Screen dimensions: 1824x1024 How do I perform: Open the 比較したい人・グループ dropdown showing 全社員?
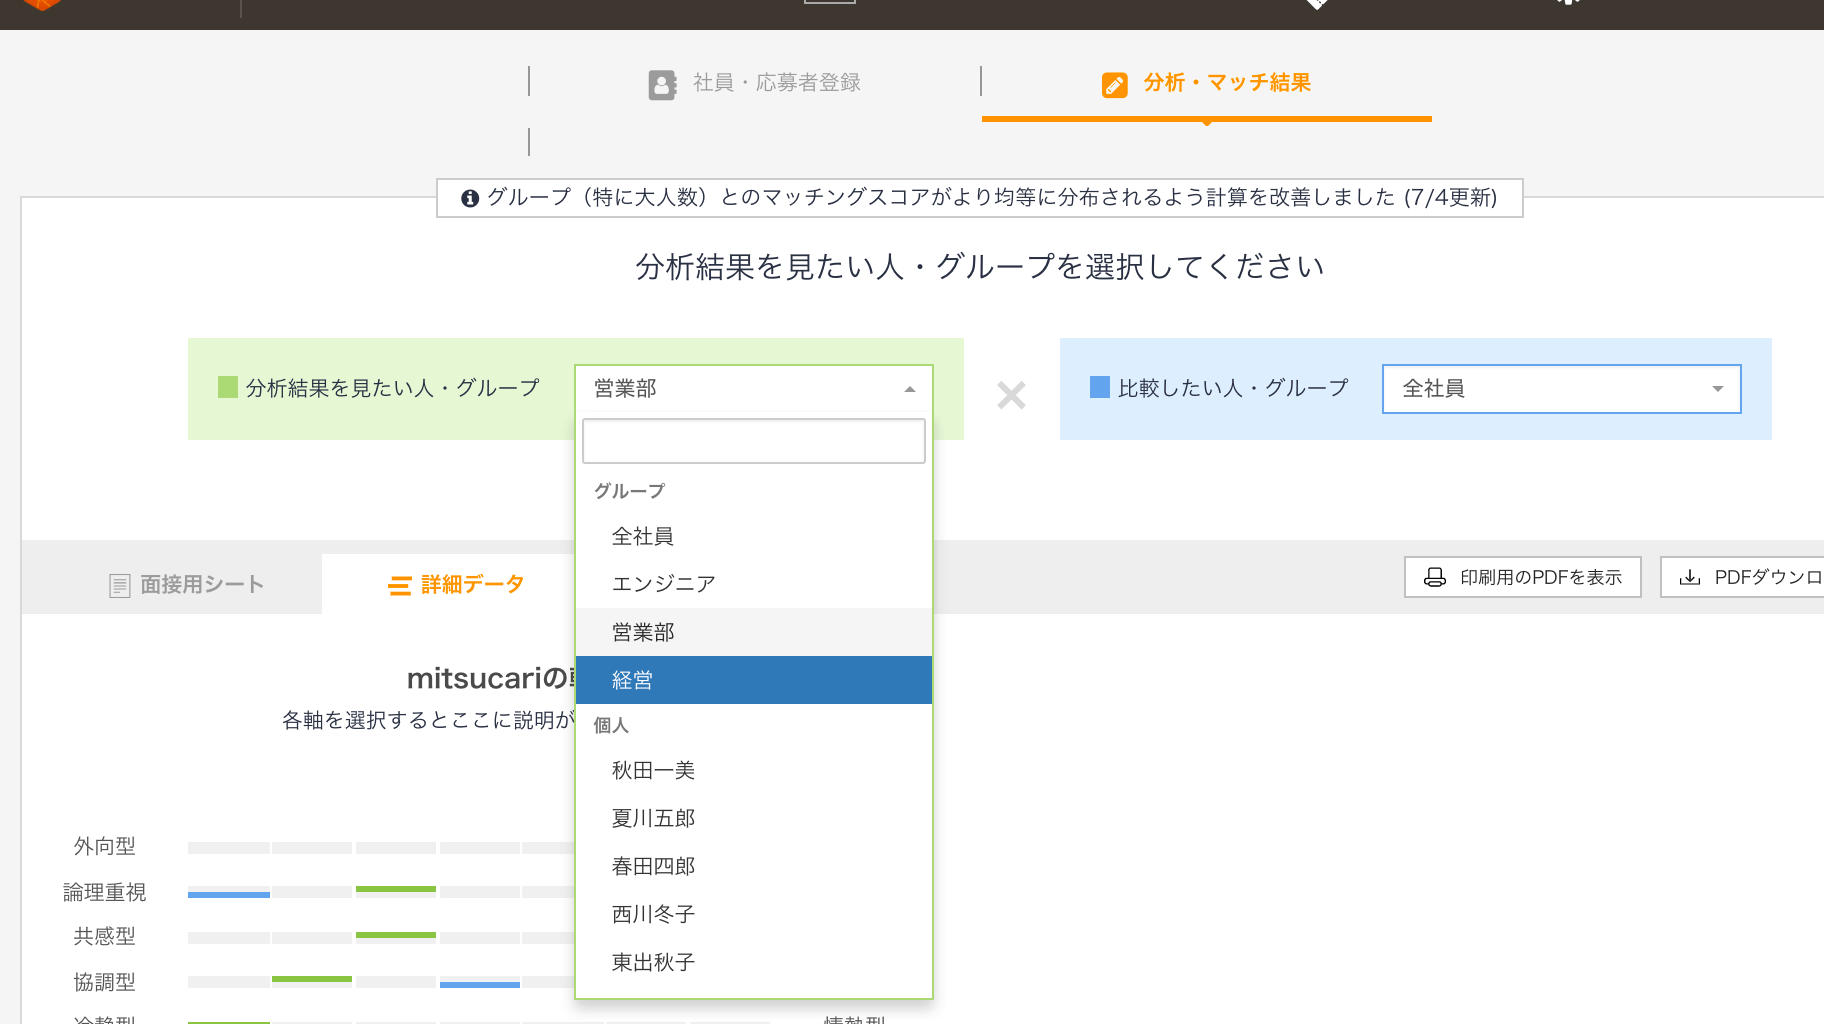(1560, 389)
